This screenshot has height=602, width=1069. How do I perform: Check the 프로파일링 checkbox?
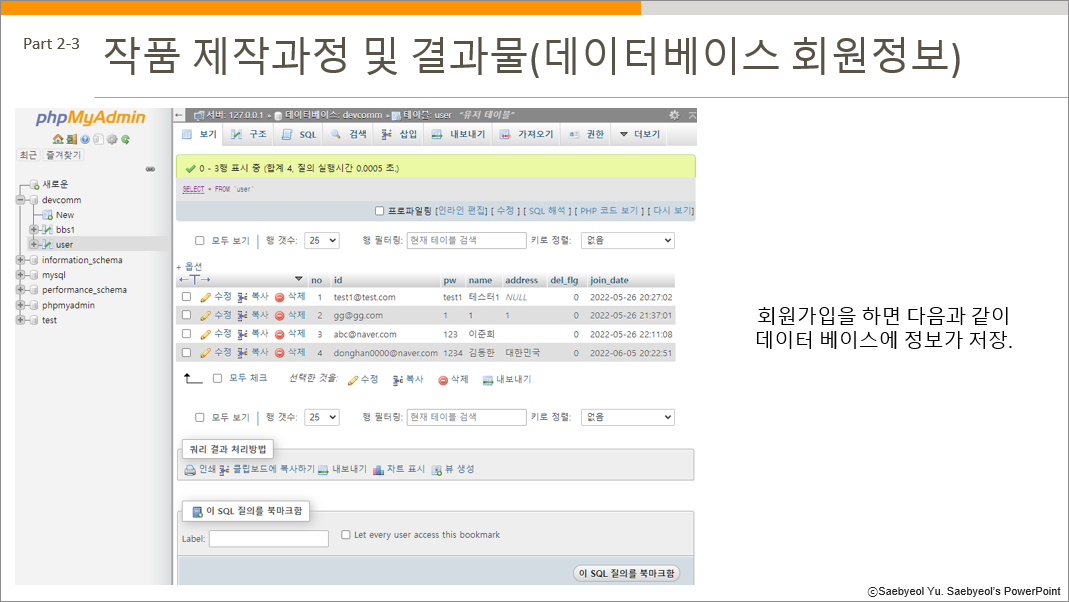click(x=380, y=211)
